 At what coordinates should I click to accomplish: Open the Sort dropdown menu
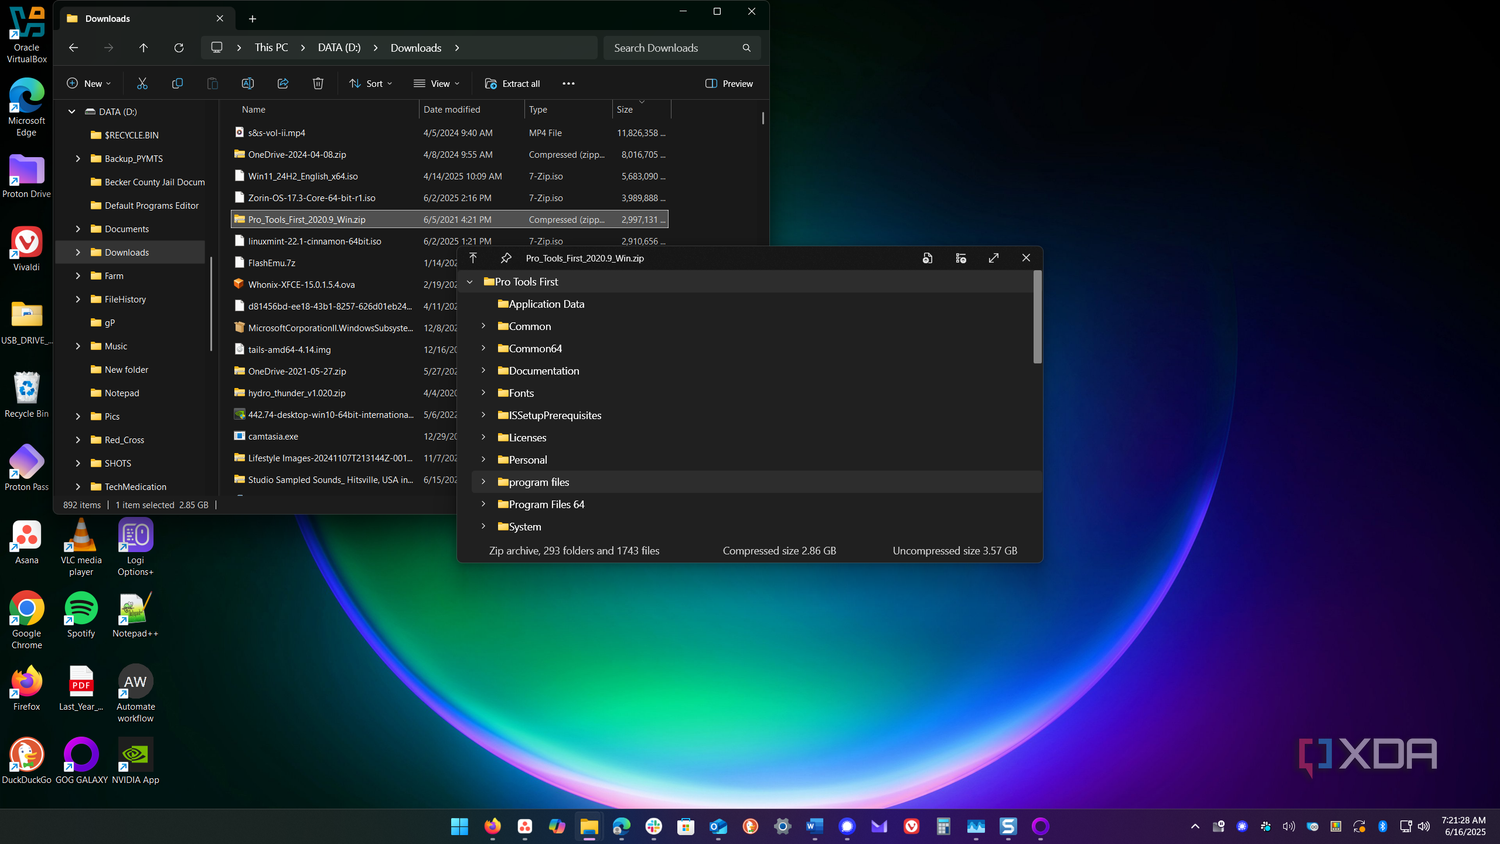(371, 84)
